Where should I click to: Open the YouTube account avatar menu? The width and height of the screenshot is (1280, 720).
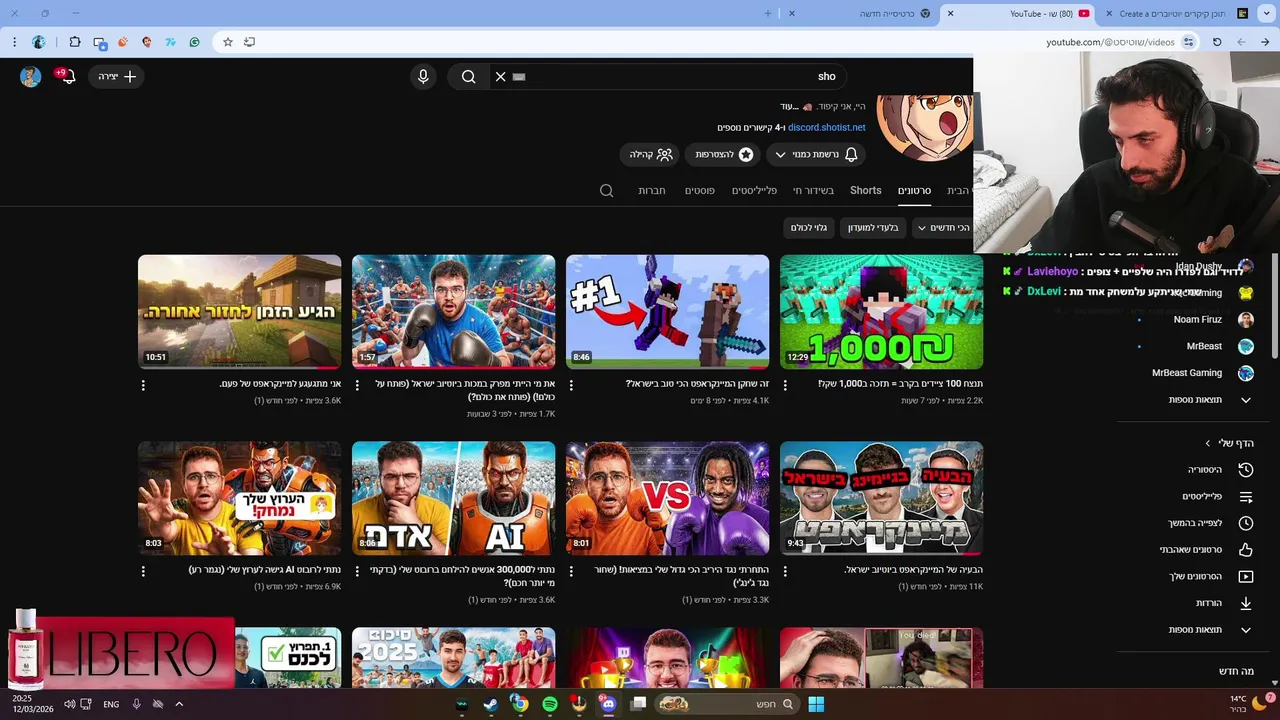(x=31, y=77)
